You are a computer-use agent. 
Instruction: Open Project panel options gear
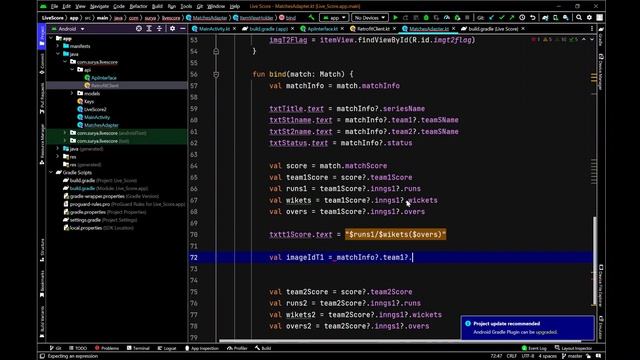(172, 29)
